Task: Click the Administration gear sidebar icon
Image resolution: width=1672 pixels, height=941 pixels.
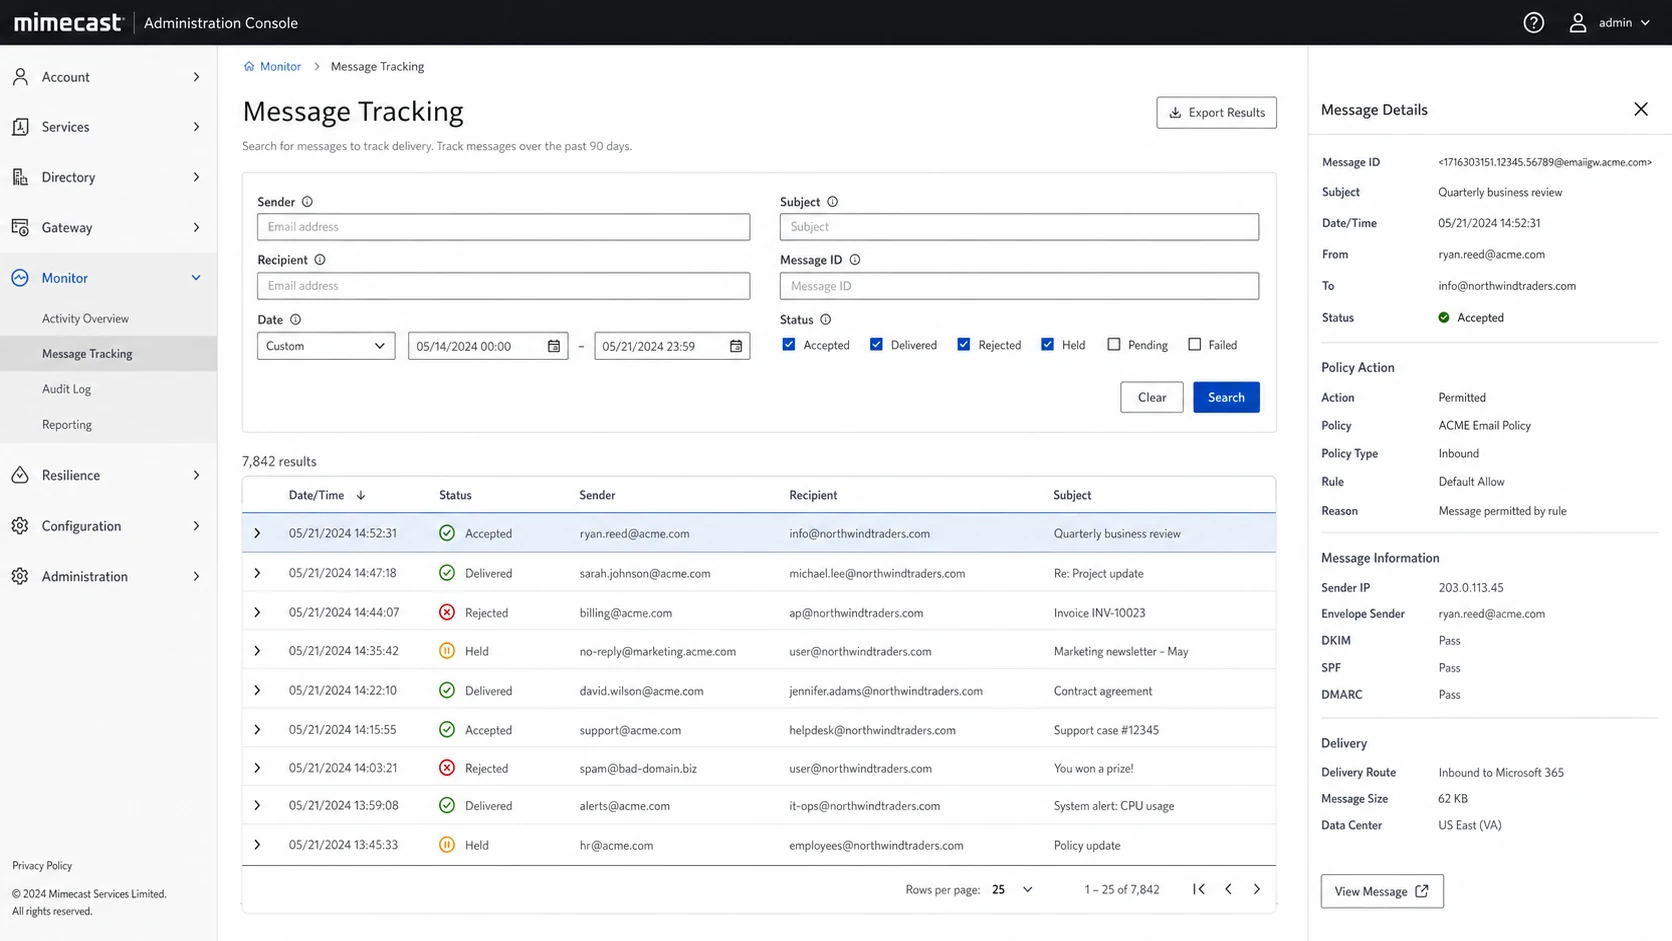Action: coord(20,576)
